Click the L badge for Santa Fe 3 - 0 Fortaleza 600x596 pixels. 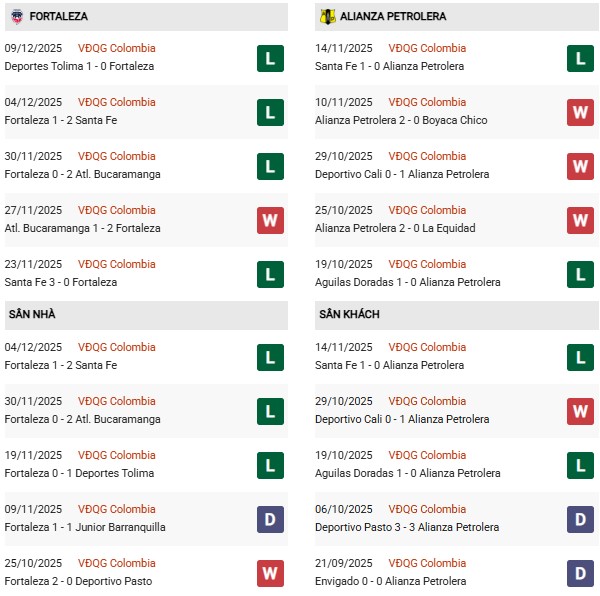coord(269,274)
